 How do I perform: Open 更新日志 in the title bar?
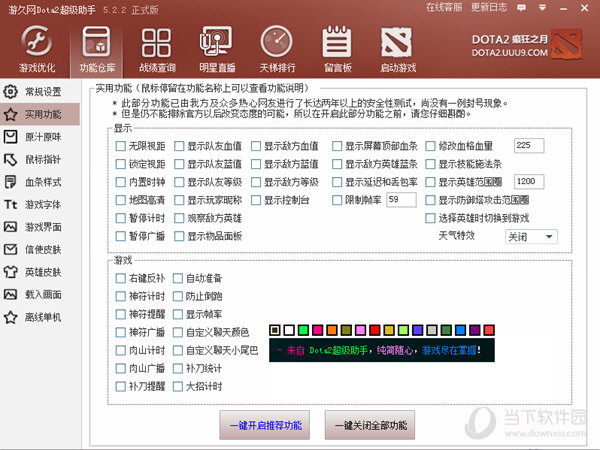tap(489, 7)
